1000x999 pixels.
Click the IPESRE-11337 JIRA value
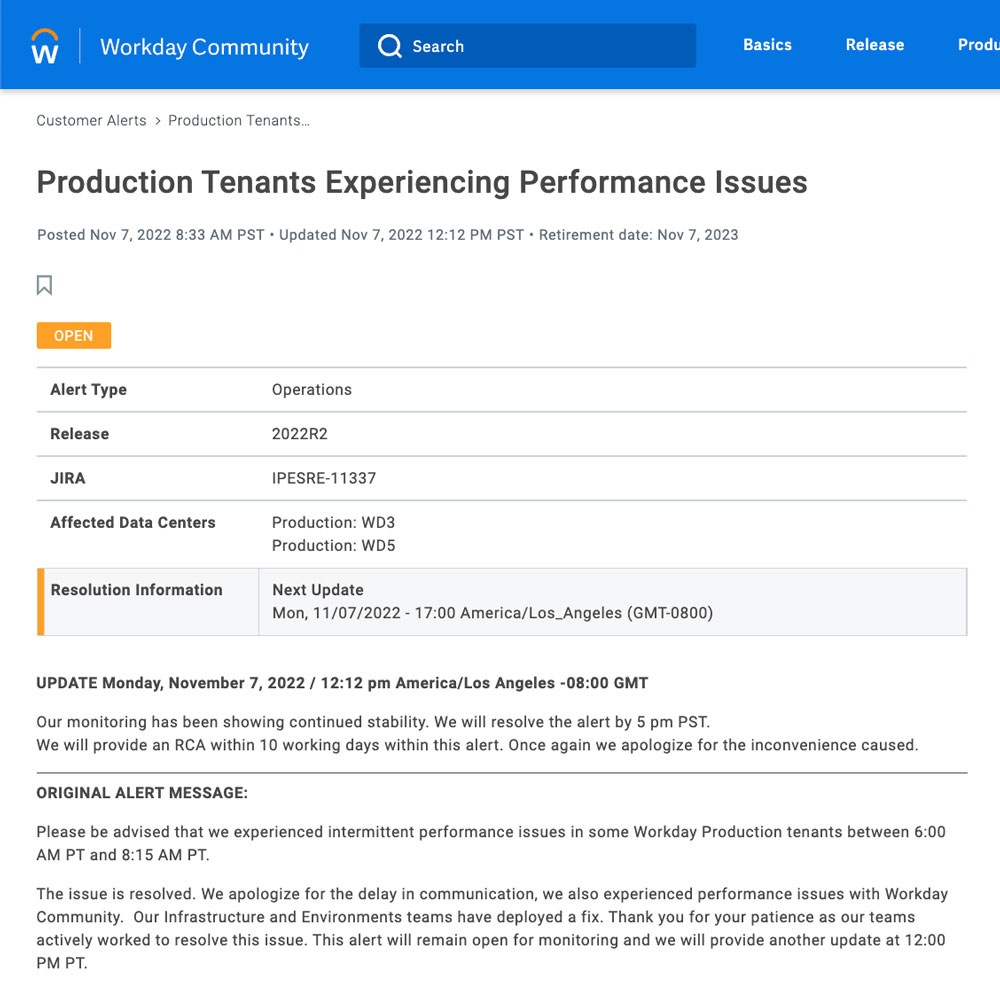[x=324, y=478]
